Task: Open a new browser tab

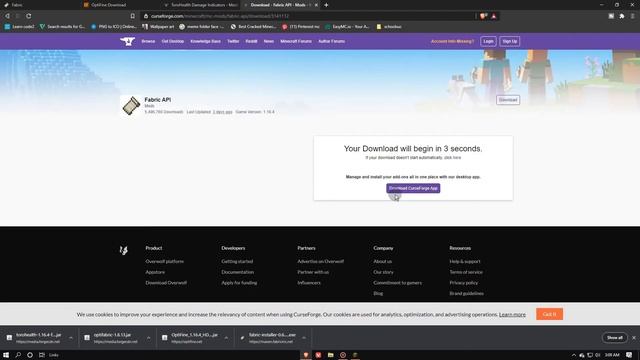Action: click(x=326, y=5)
